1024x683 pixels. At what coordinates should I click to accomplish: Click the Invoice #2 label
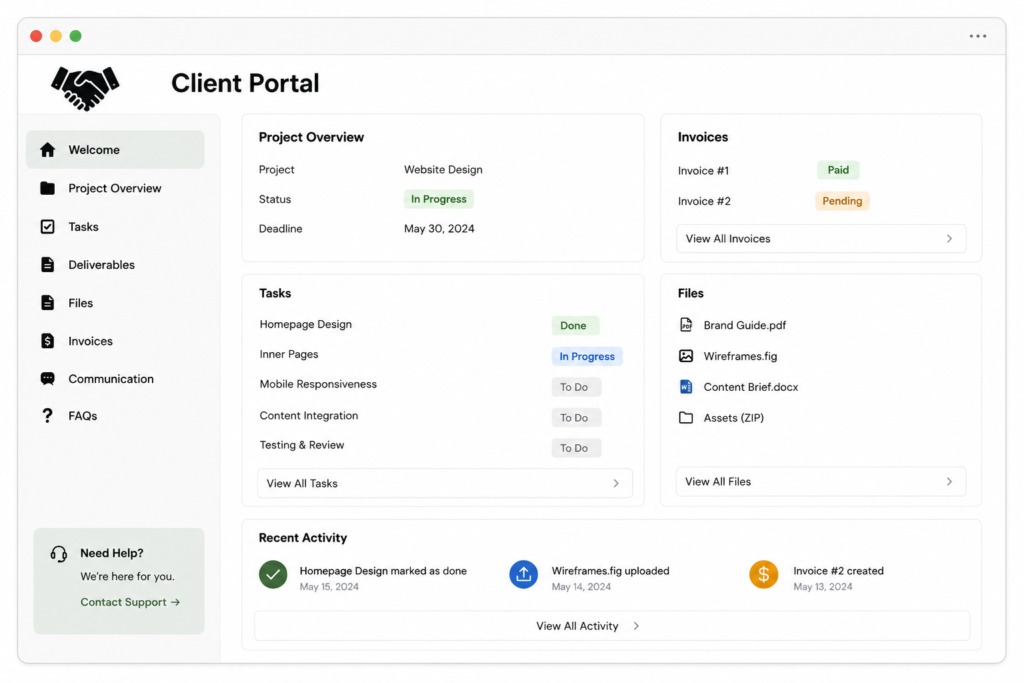[704, 201]
